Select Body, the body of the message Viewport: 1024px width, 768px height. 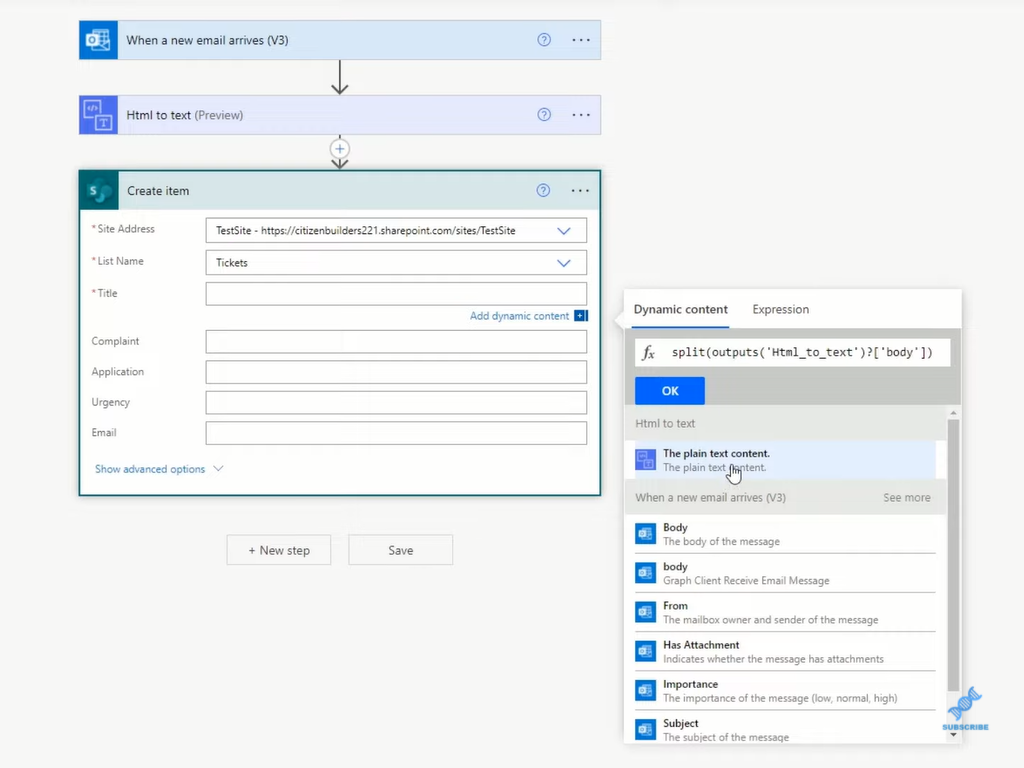click(x=785, y=534)
